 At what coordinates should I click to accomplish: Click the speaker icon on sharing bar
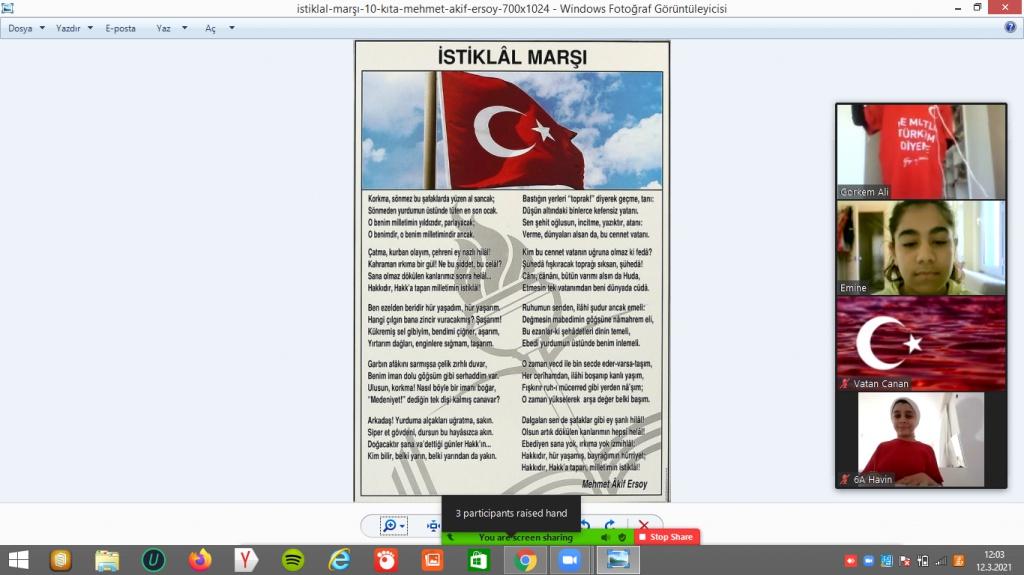pos(605,537)
